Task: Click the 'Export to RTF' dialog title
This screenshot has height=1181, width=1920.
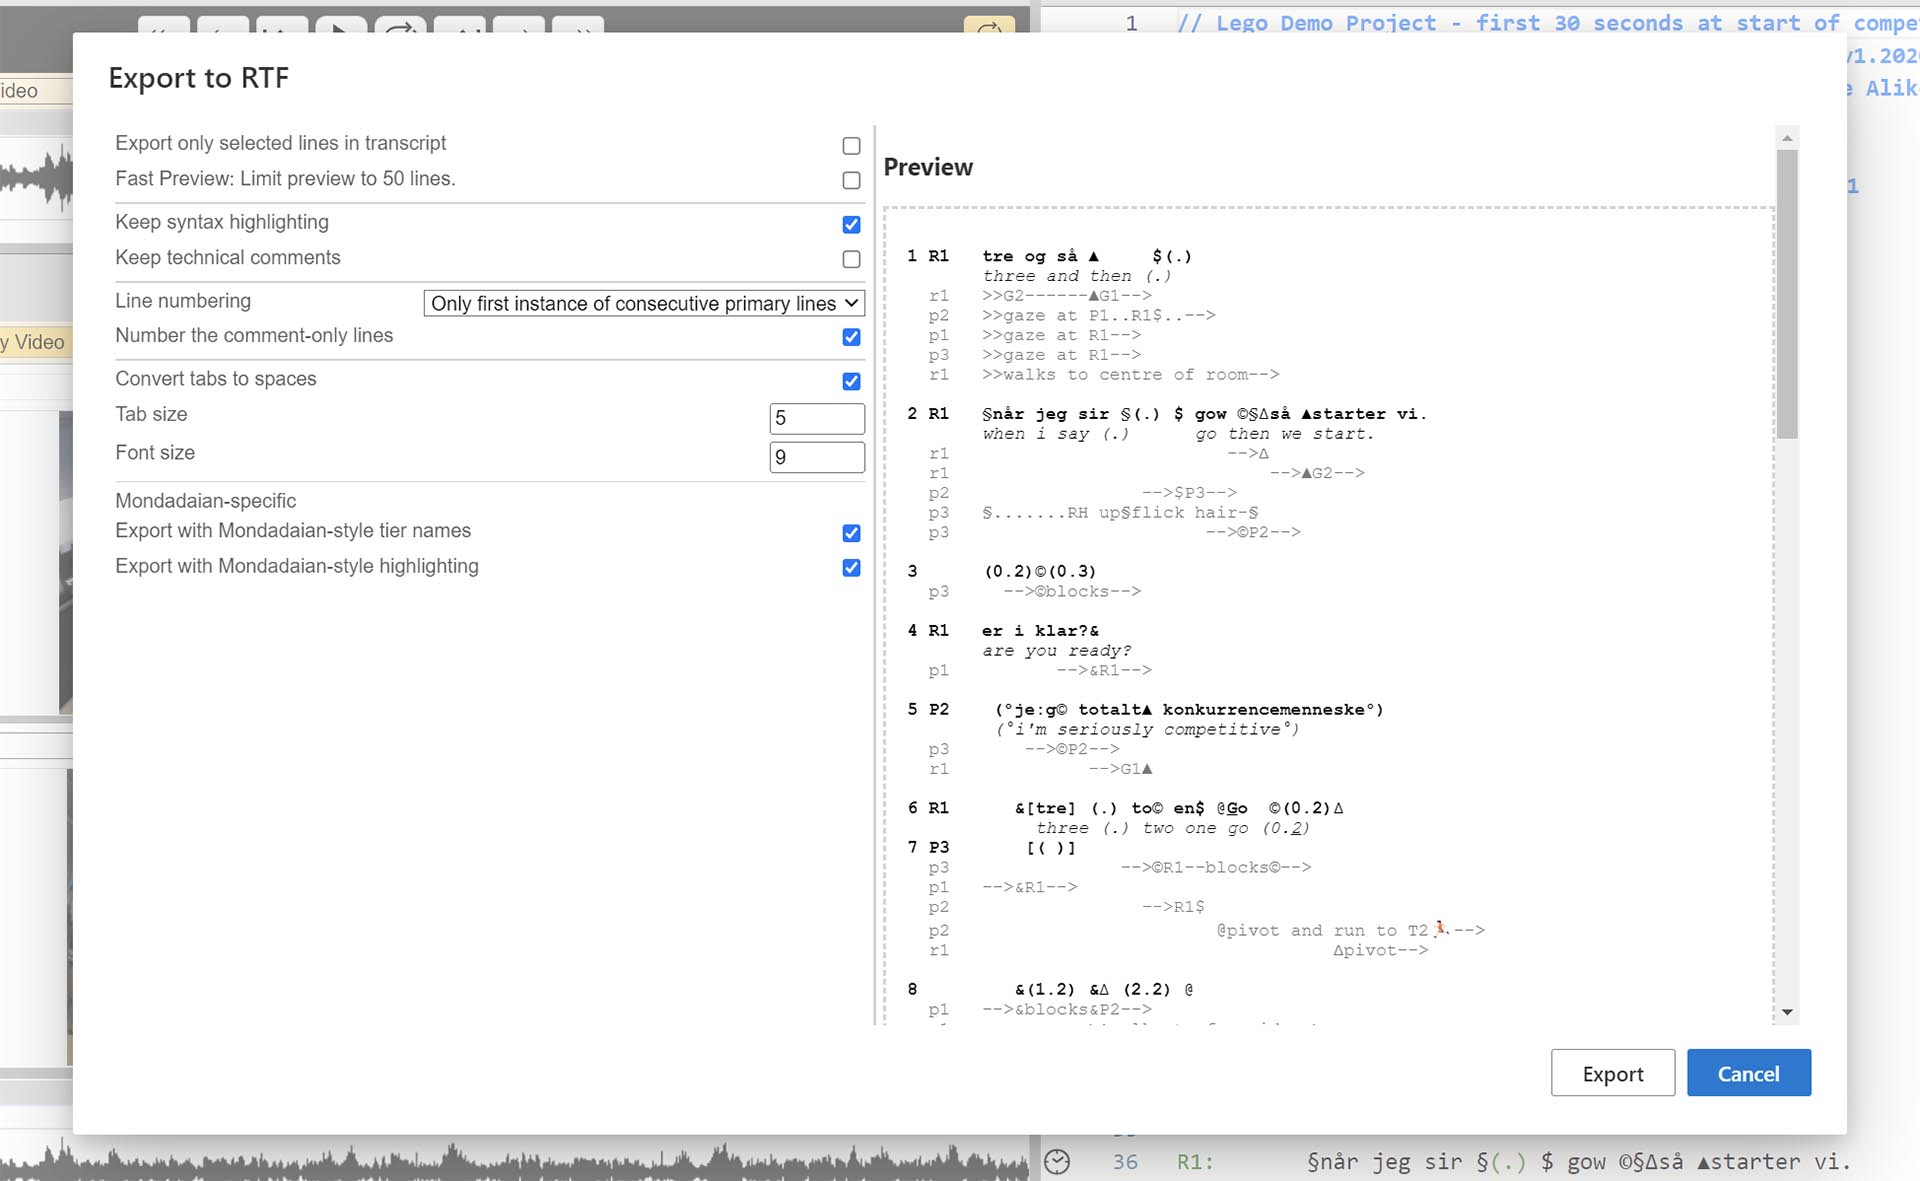Action: 199,78
